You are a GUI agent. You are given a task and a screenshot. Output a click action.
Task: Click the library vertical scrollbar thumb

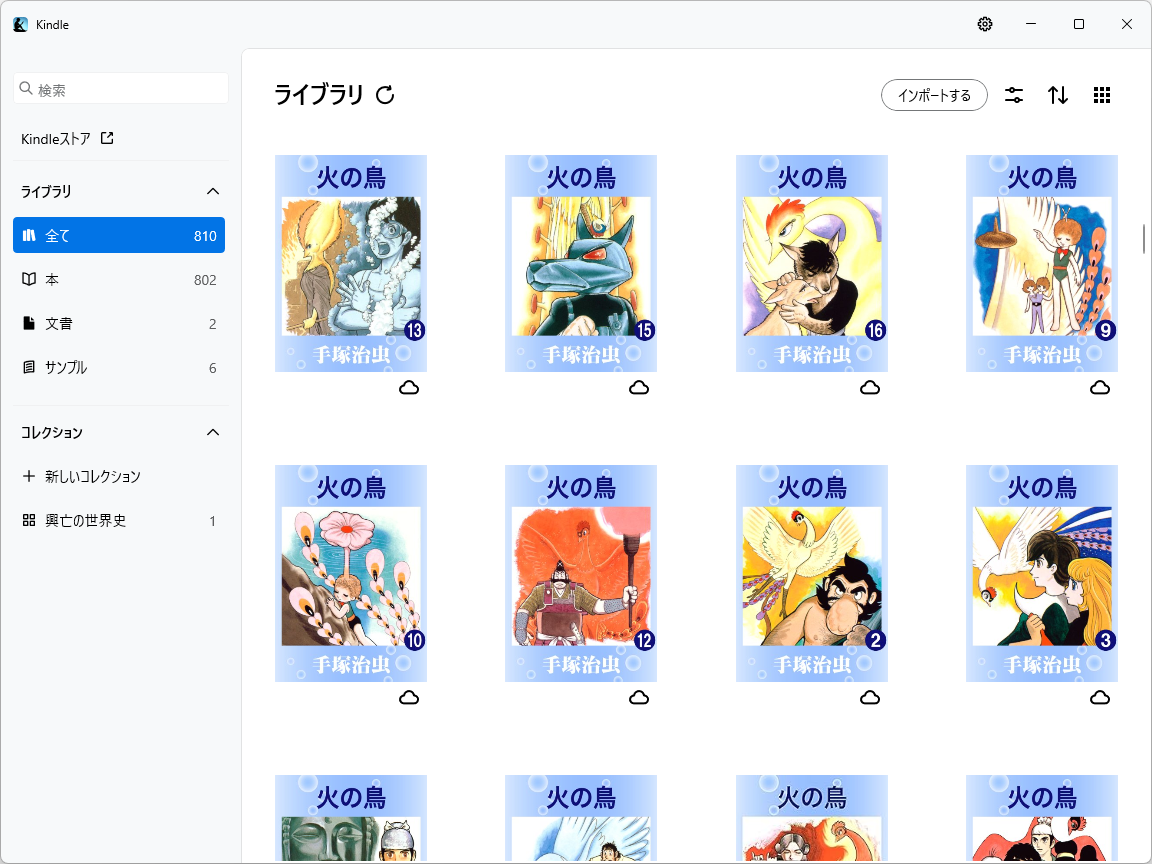tap(1144, 240)
